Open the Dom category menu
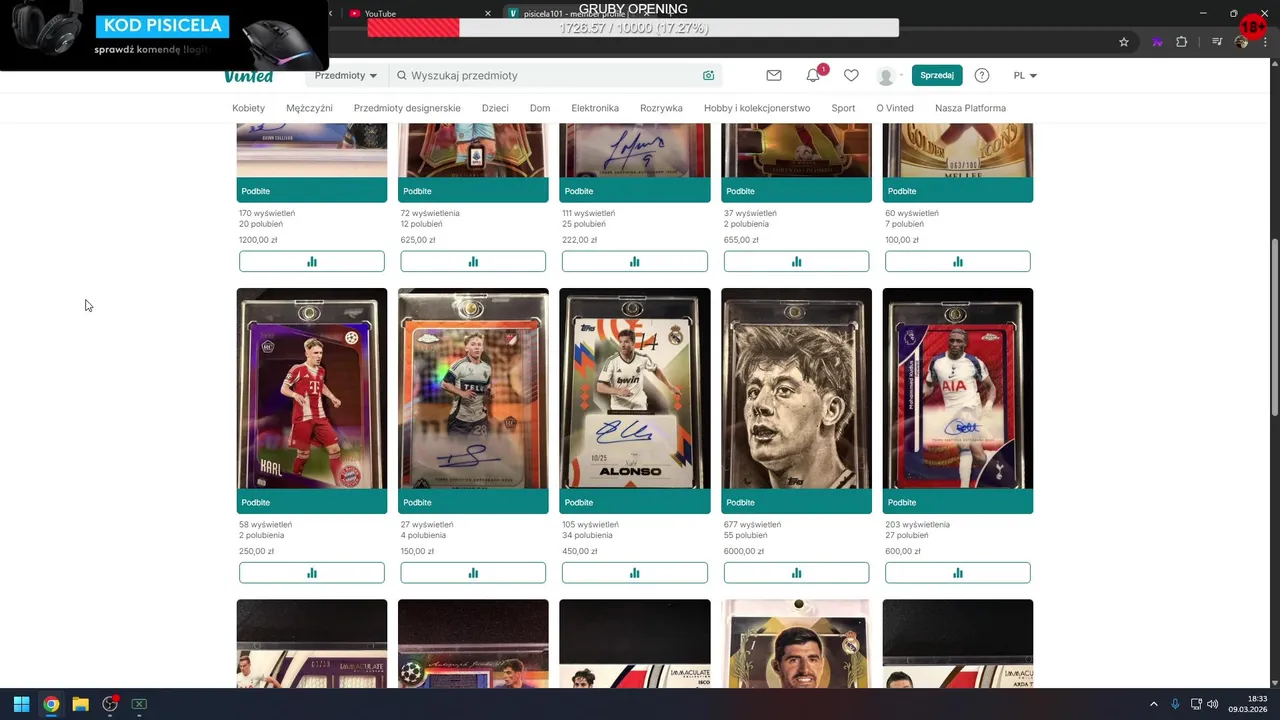The width and height of the screenshot is (1280, 720). pos(540,108)
